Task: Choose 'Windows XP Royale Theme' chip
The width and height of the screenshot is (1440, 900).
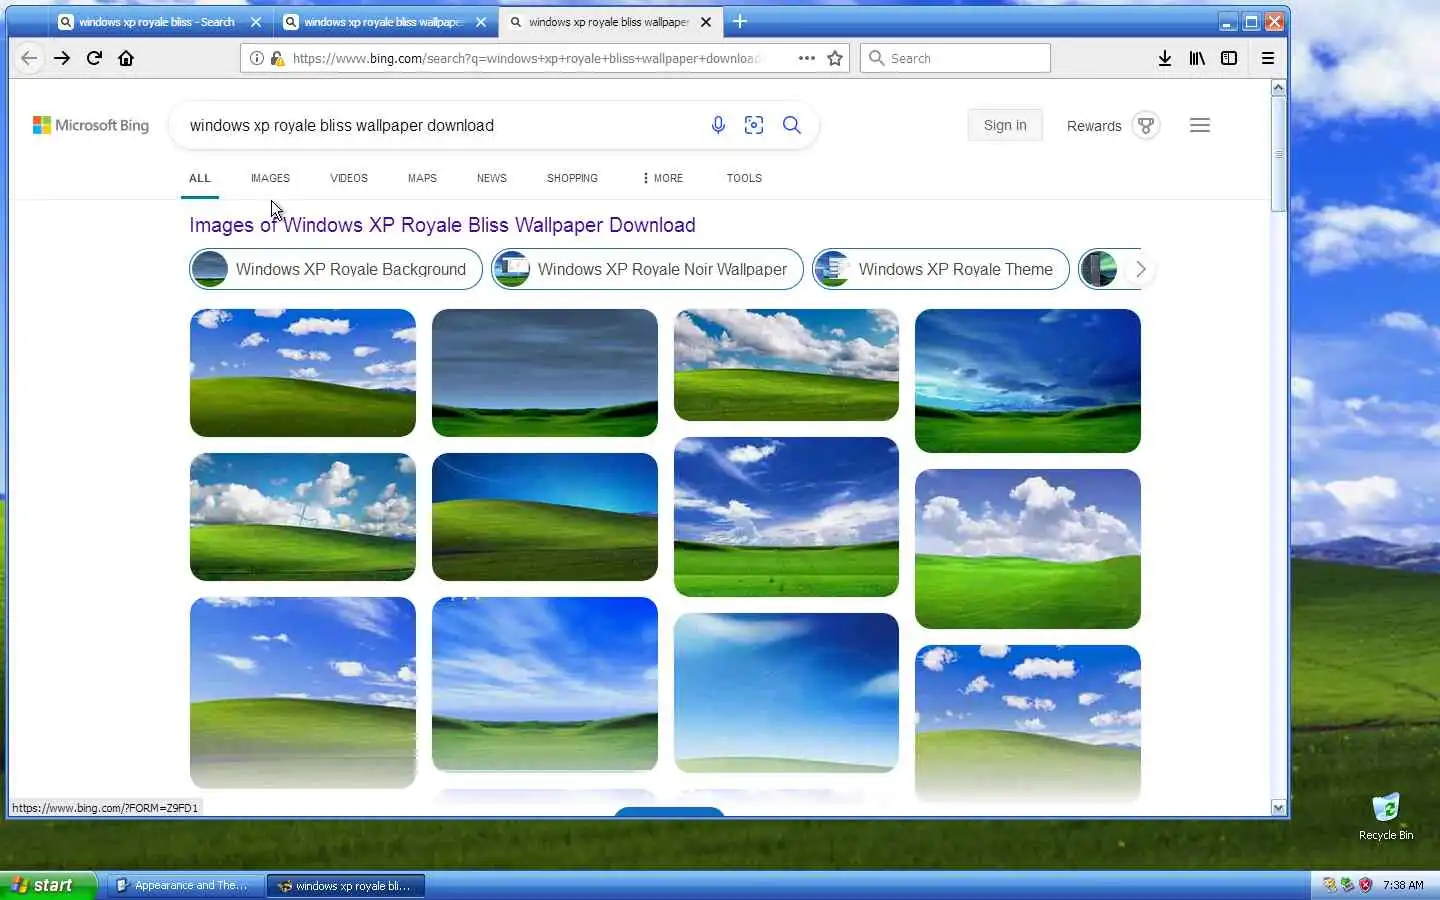Action: (x=941, y=269)
